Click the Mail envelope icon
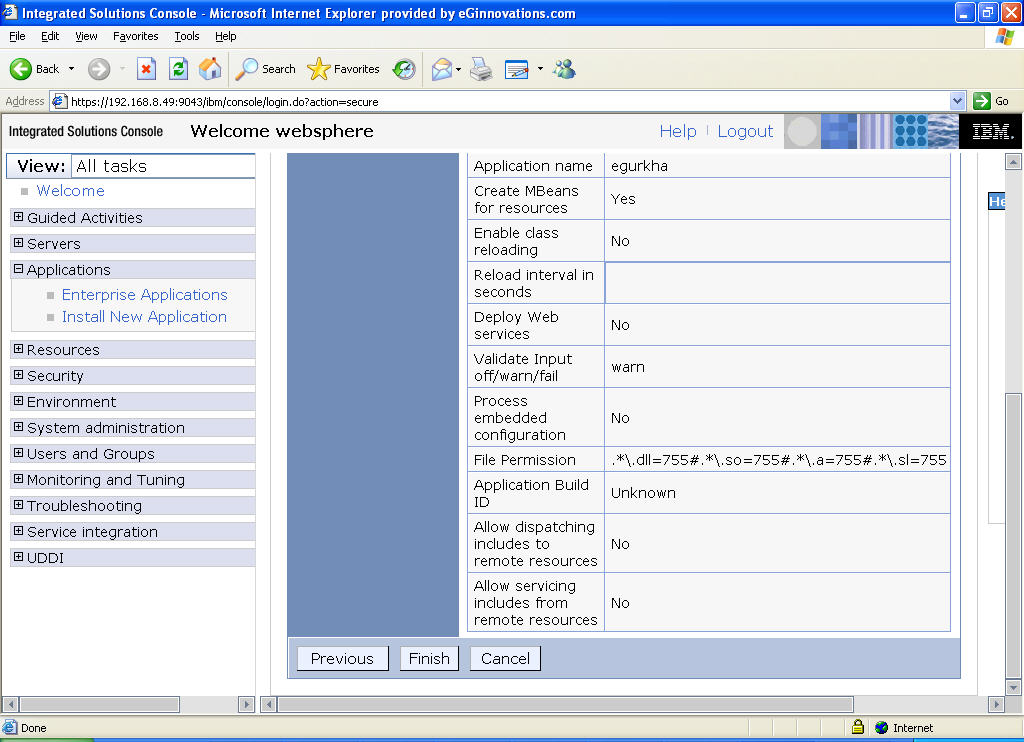 [x=442, y=69]
